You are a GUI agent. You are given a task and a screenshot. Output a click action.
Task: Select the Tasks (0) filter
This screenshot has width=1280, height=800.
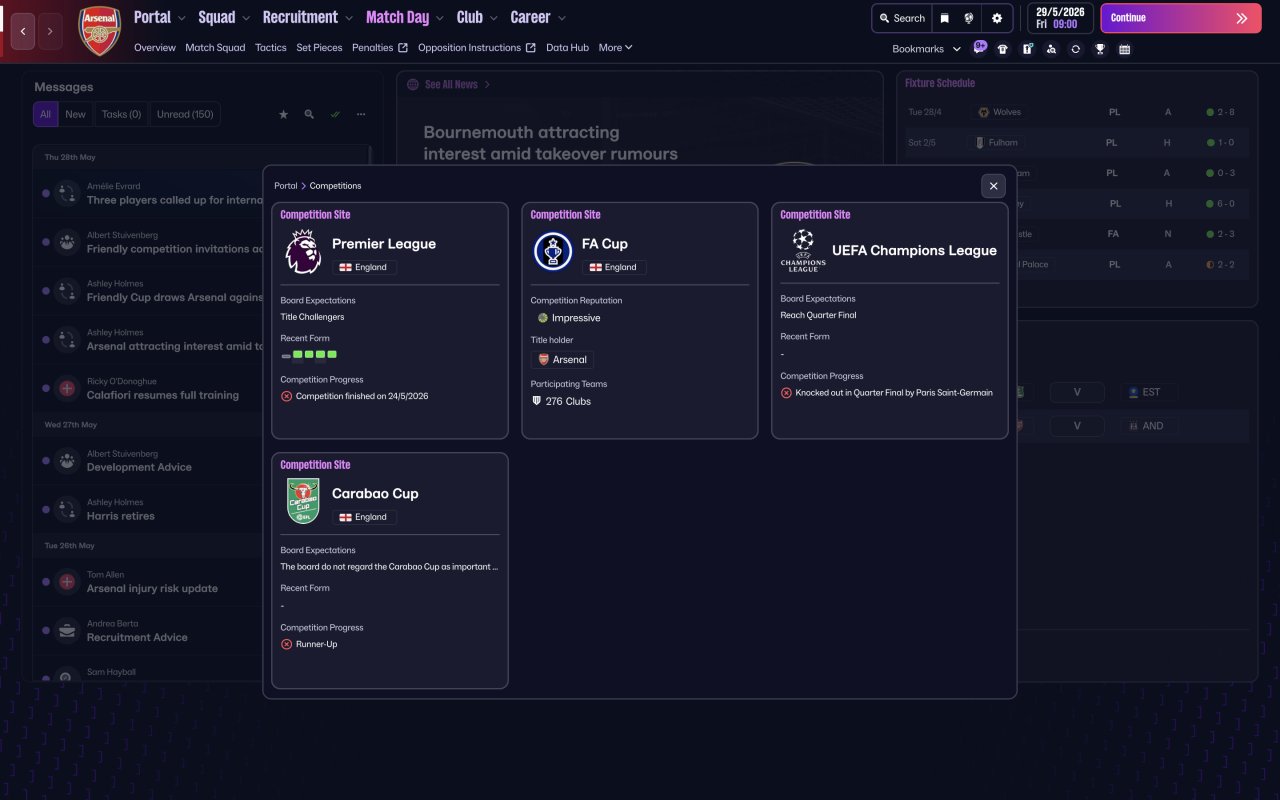pyautogui.click(x=121, y=114)
